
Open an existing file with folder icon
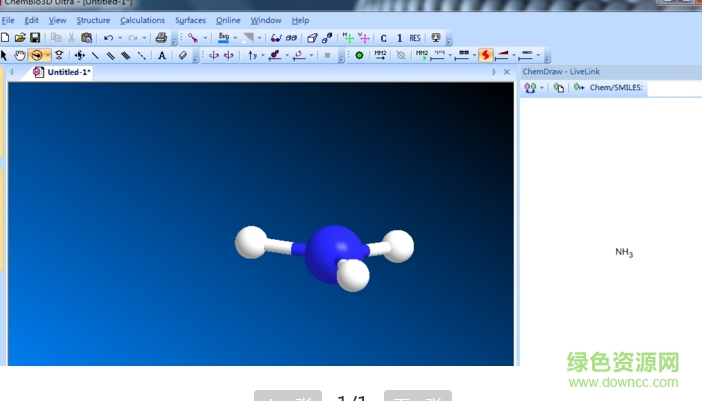20,38
